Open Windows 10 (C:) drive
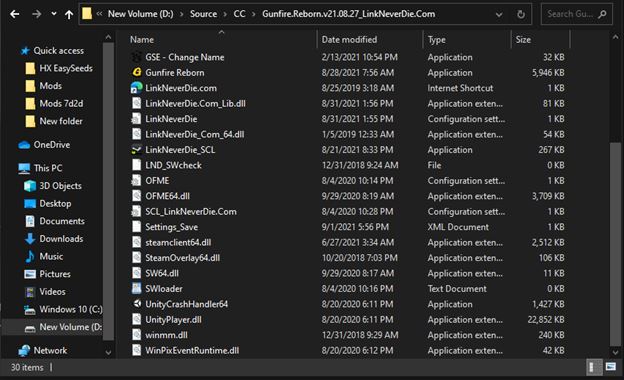 (x=71, y=310)
